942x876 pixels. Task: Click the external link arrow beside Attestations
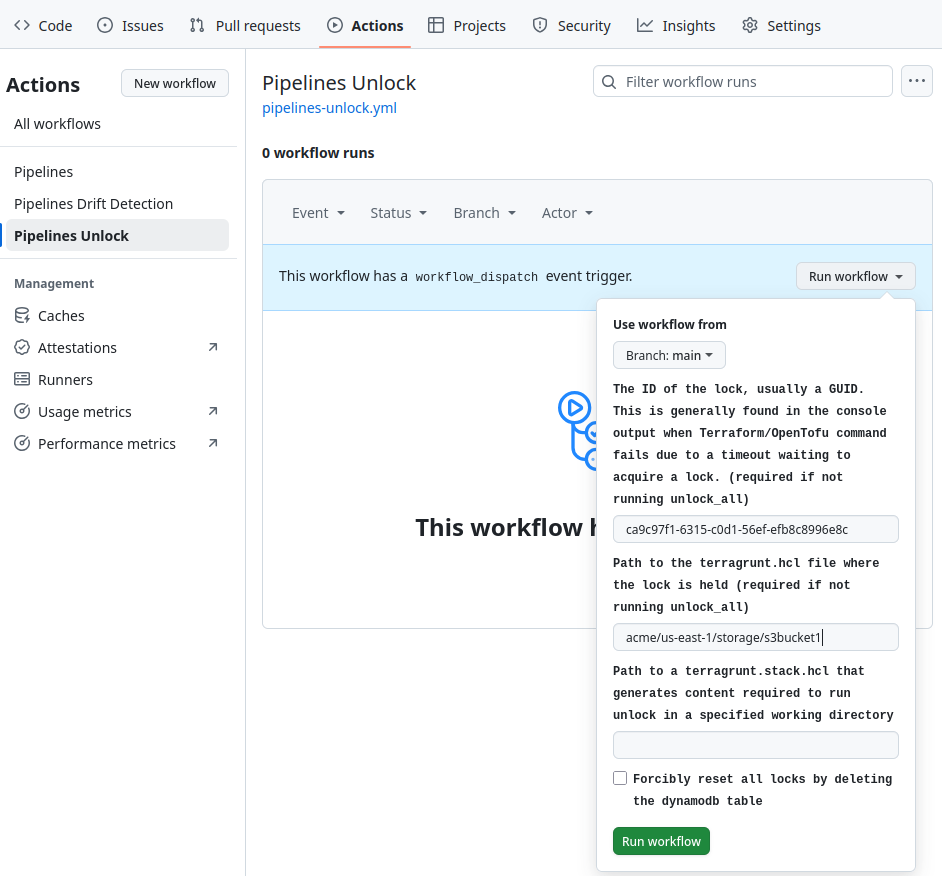pos(212,348)
